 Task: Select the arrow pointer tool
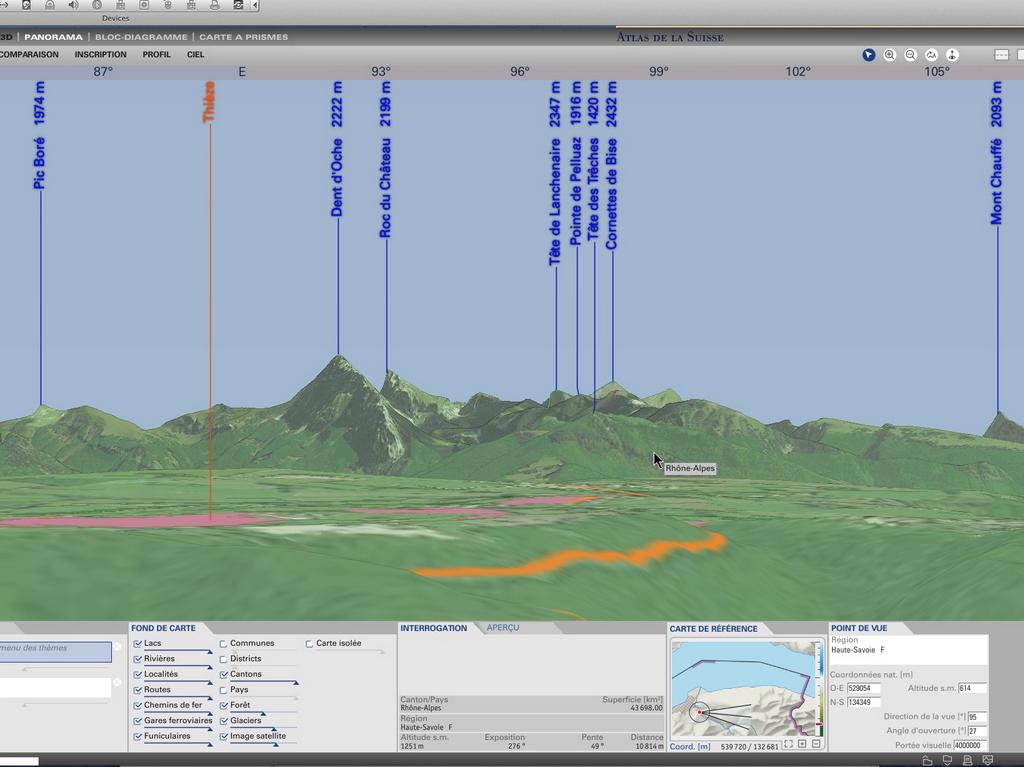tap(868, 55)
